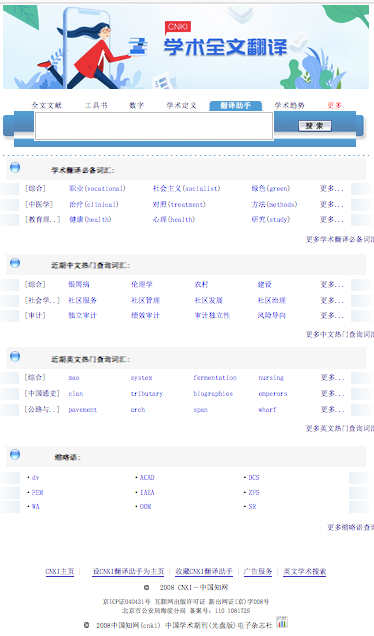Open the 社会主义(socialist) vocabulary link
This screenshot has height=636, width=374.
187,189
